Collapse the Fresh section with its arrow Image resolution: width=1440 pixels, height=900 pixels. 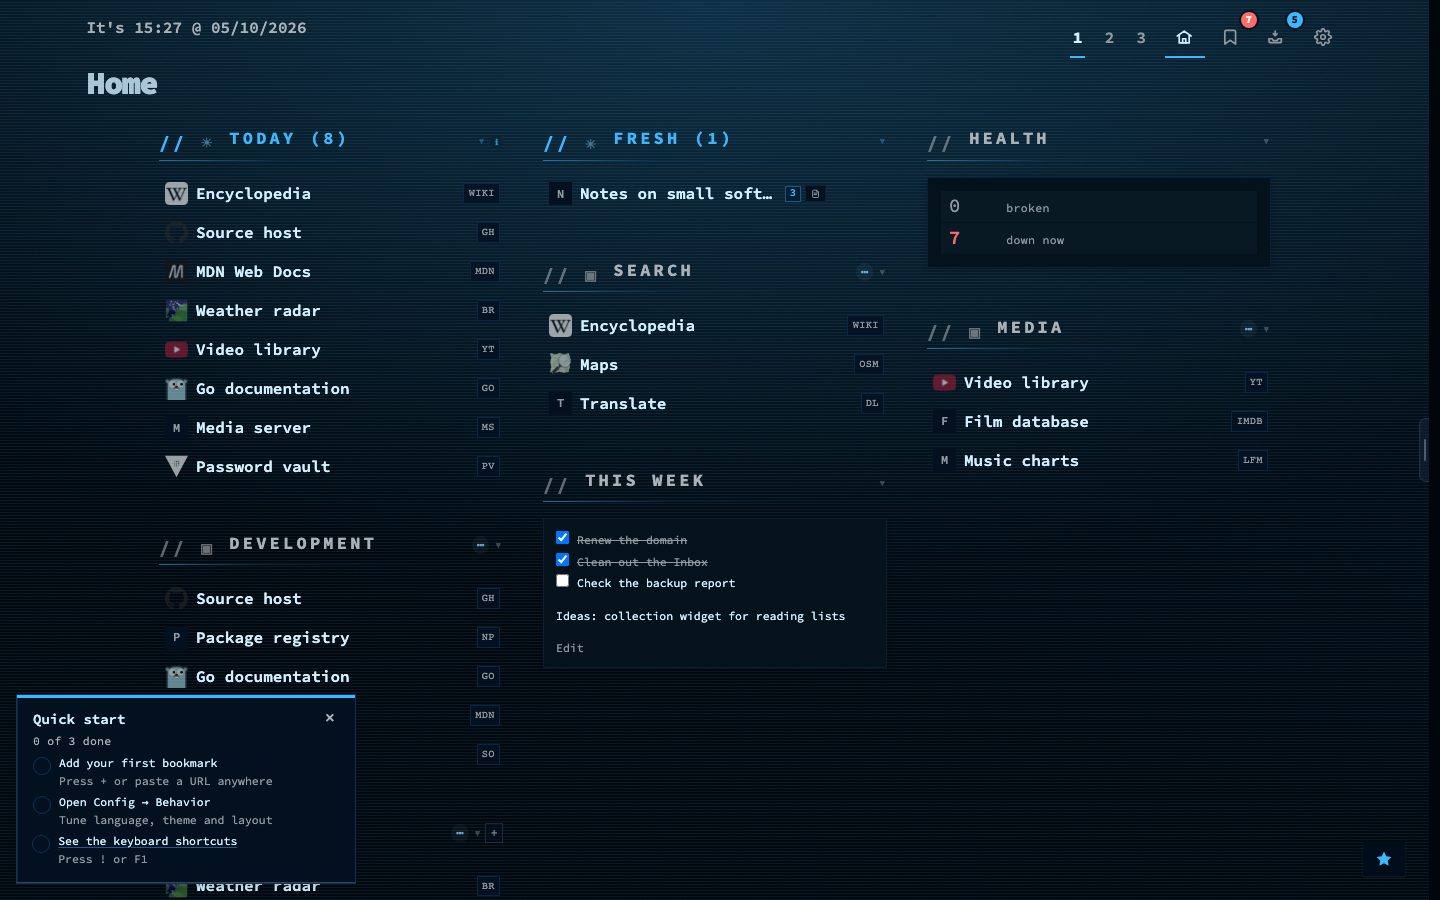(882, 142)
